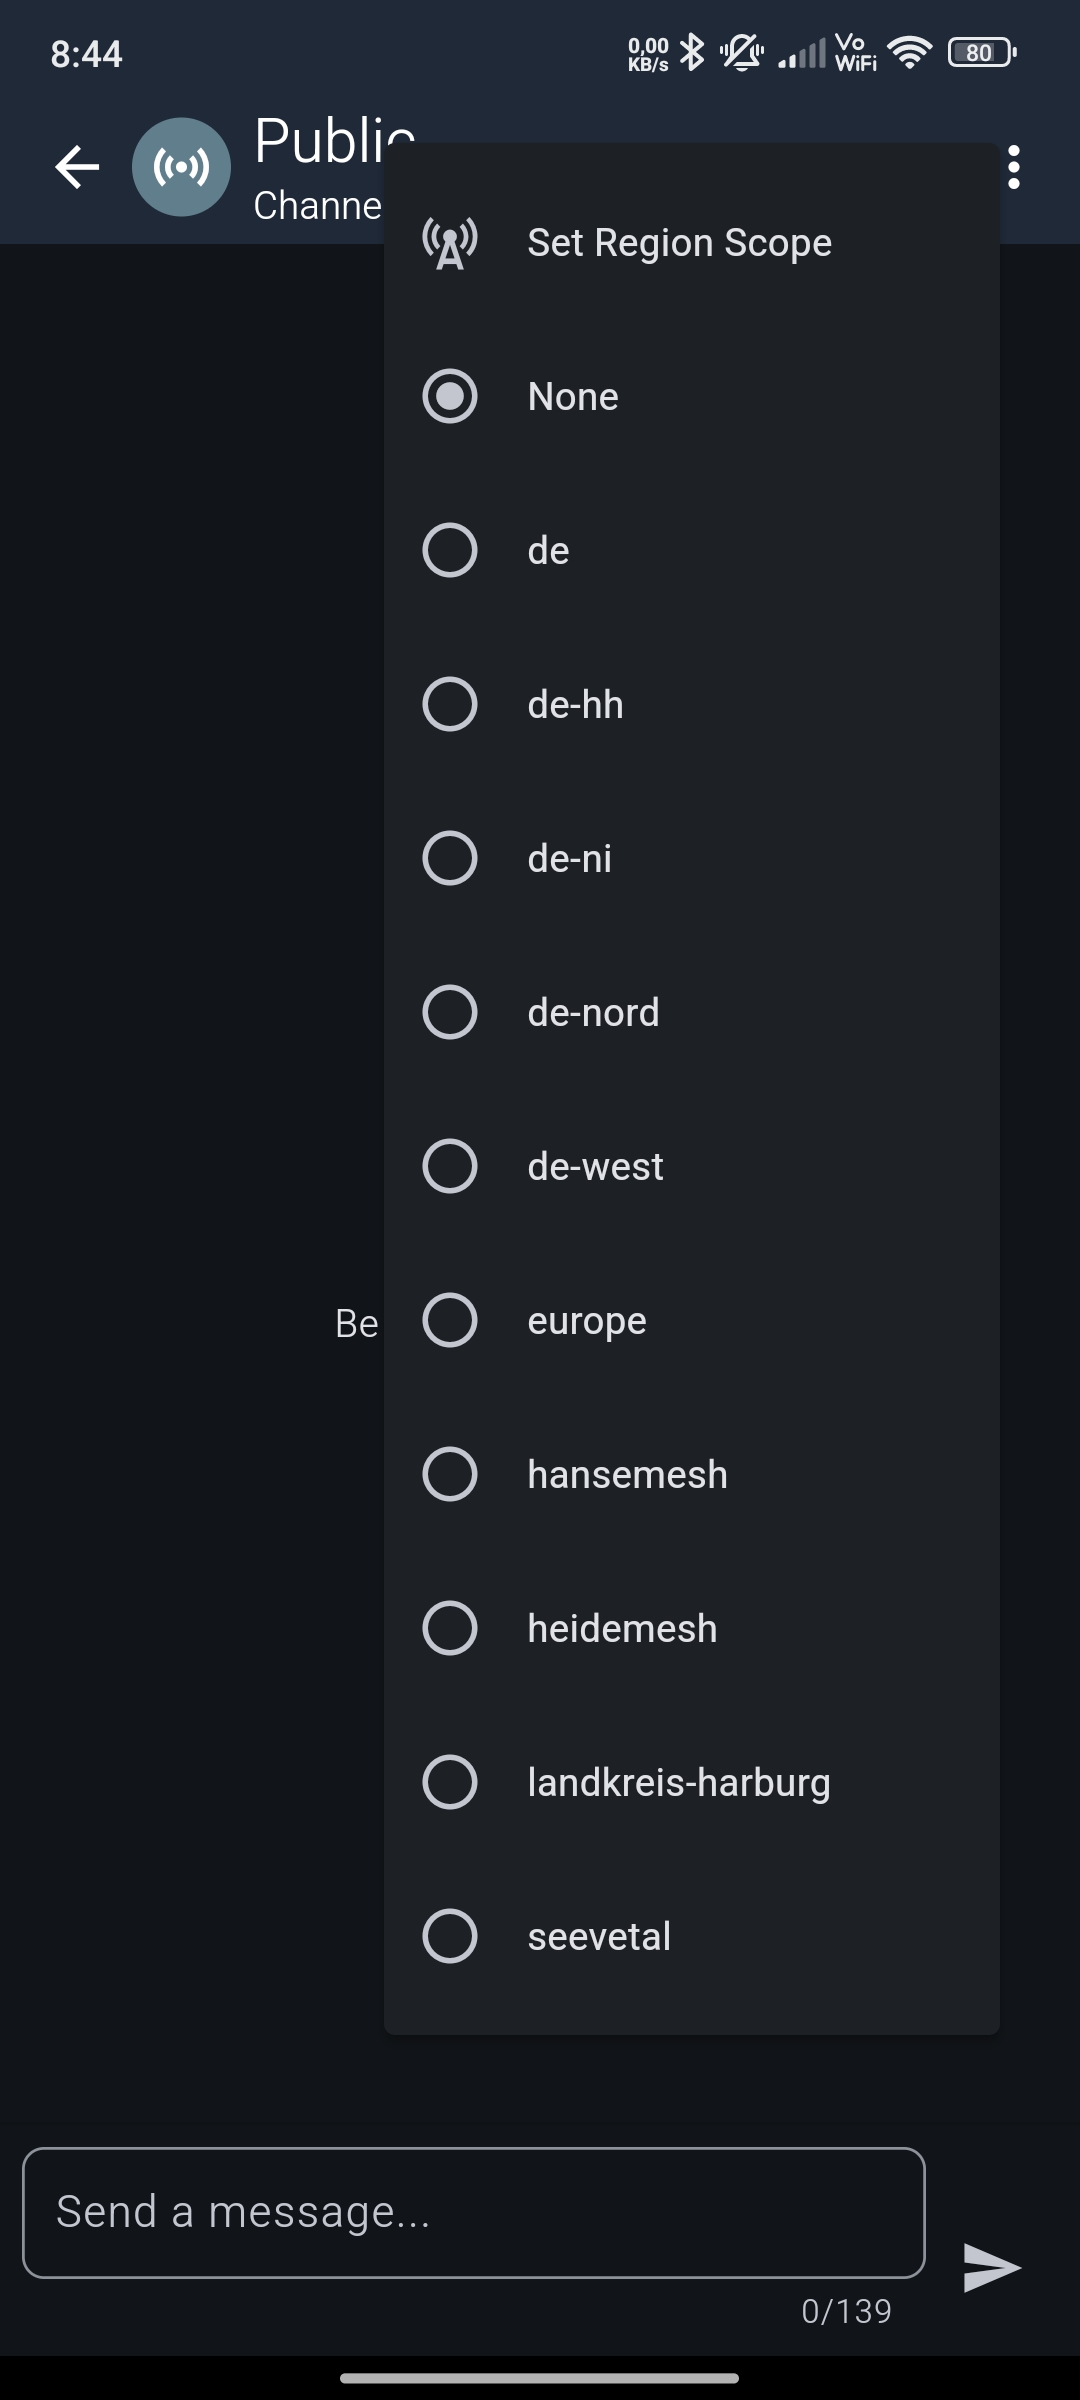The image size is (1080, 2400).
Task: Tap the send message arrow icon
Action: coord(991,2267)
